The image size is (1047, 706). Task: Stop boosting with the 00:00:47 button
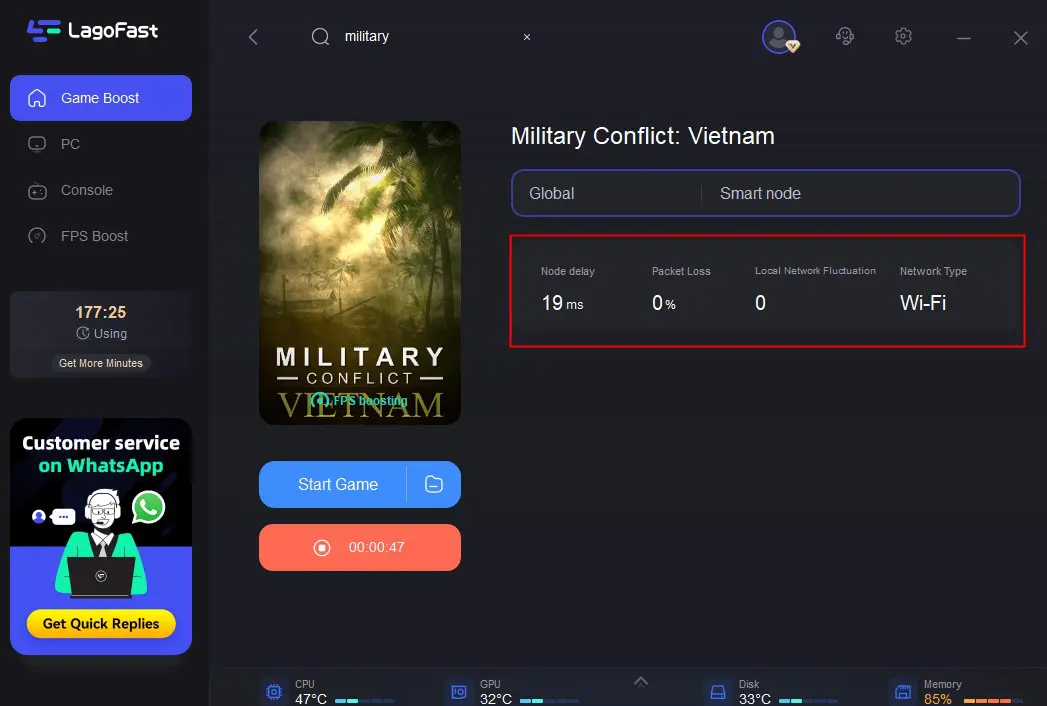click(x=360, y=547)
